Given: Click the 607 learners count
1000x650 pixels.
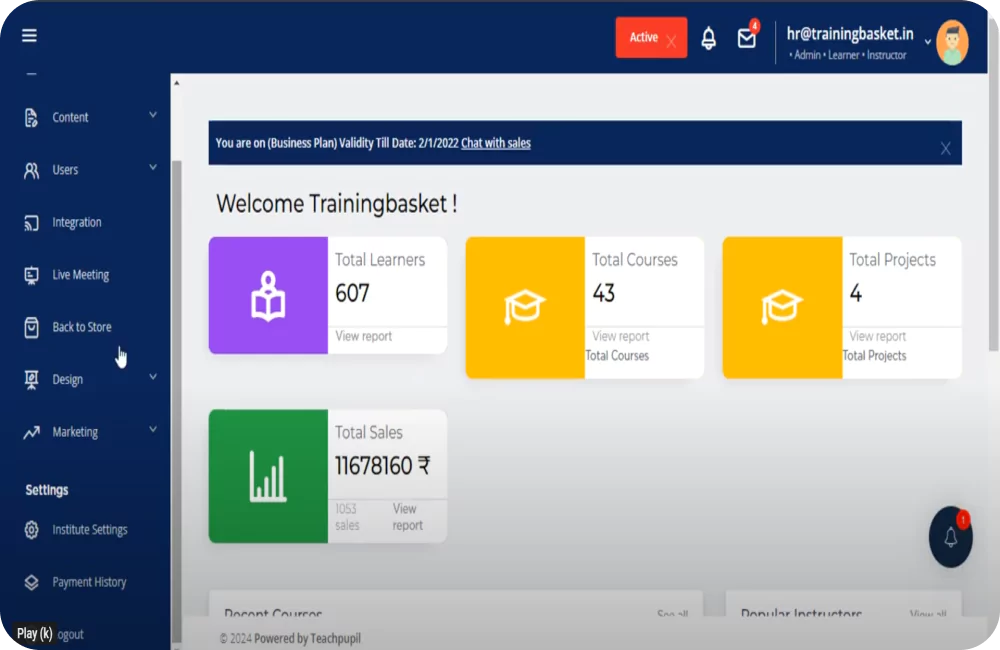Looking at the screenshot, I should coord(352,293).
